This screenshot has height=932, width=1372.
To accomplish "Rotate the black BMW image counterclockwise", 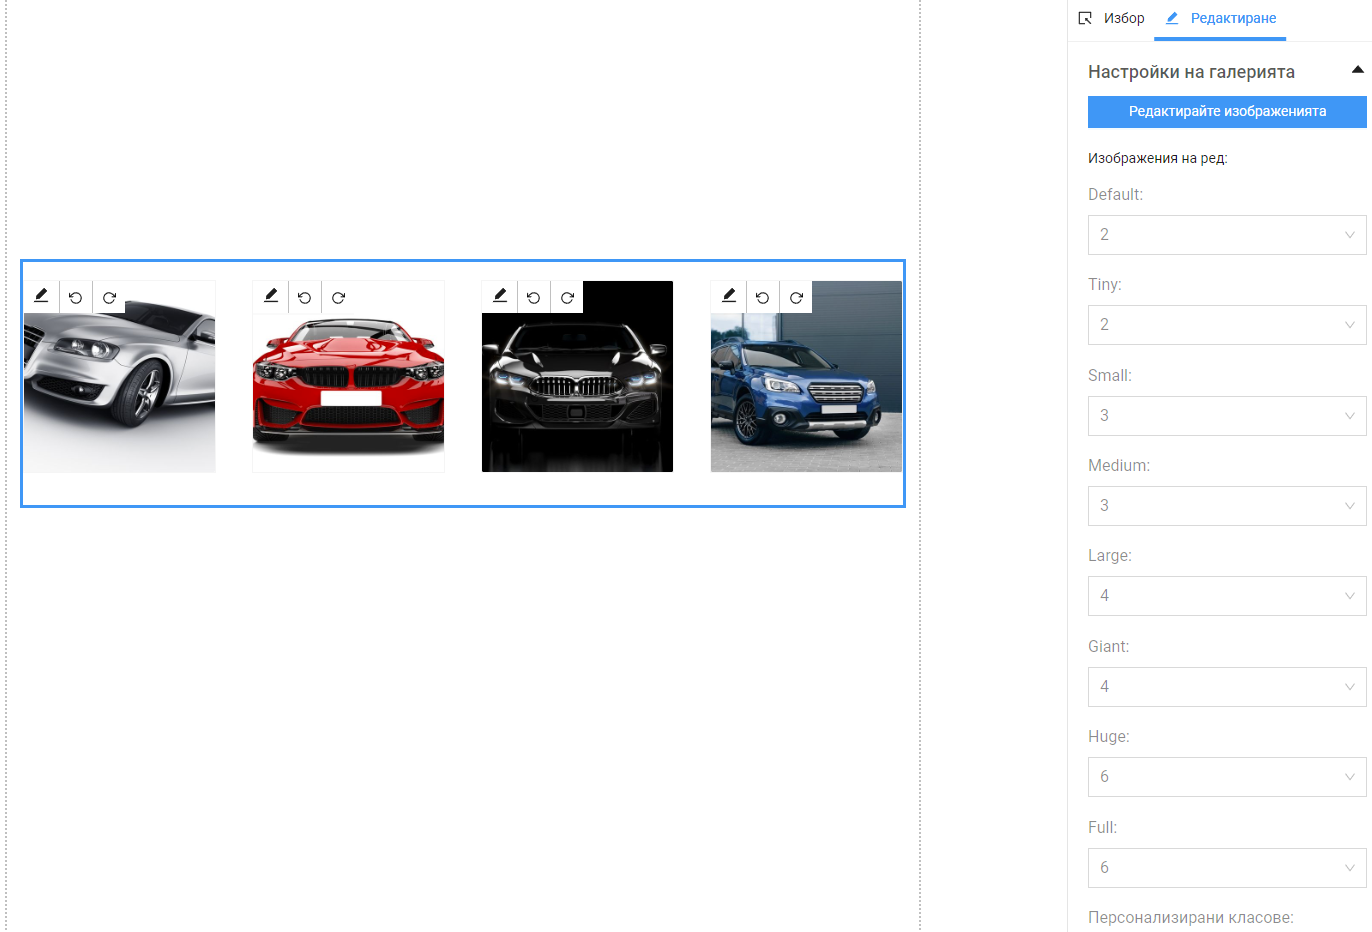I will 533,297.
